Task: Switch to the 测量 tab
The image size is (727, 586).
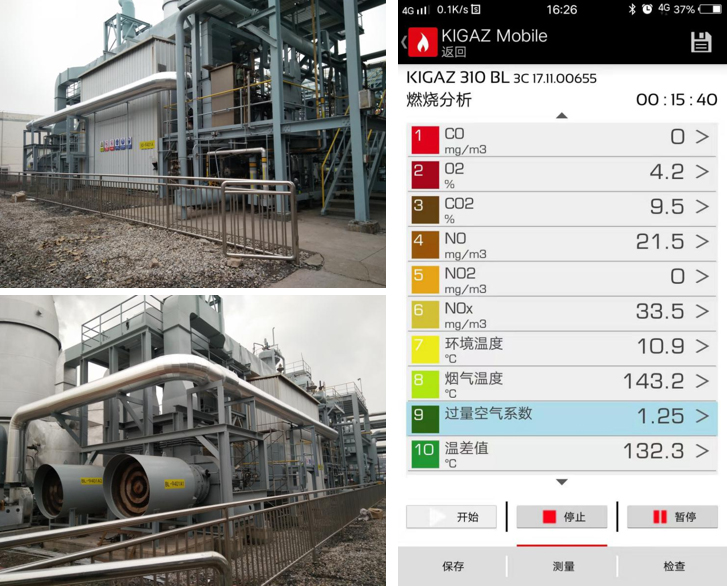Action: coord(563,566)
